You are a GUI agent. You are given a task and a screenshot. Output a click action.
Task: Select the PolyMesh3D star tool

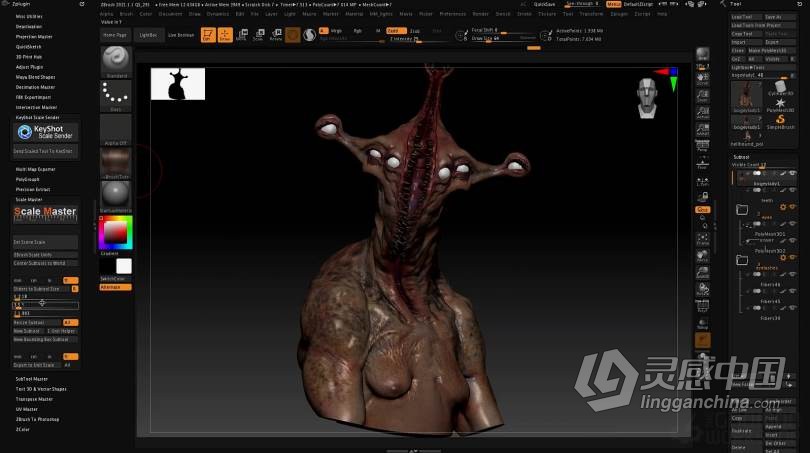tap(780, 105)
